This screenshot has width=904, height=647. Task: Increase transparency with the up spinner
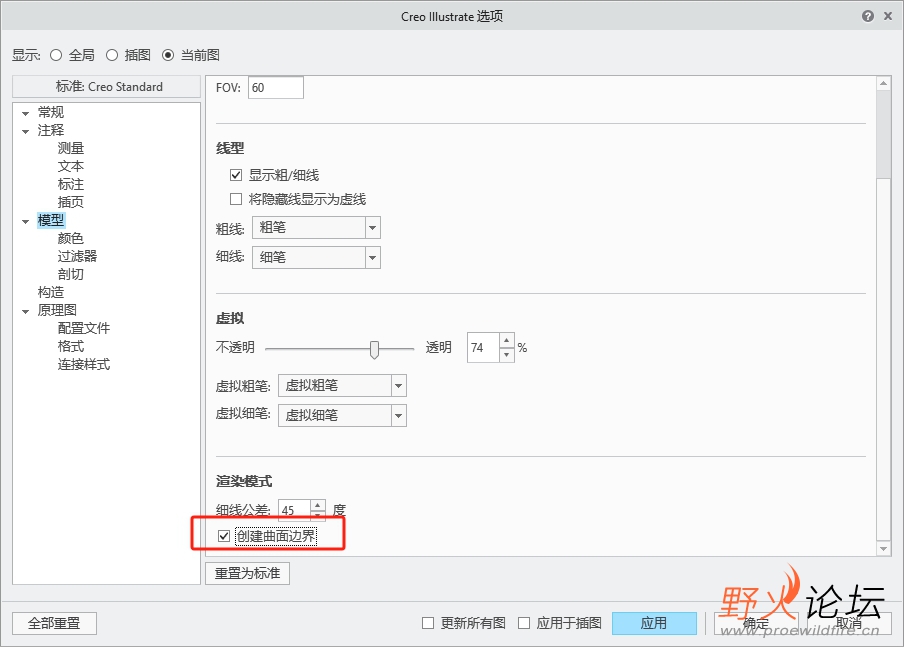(x=506, y=340)
